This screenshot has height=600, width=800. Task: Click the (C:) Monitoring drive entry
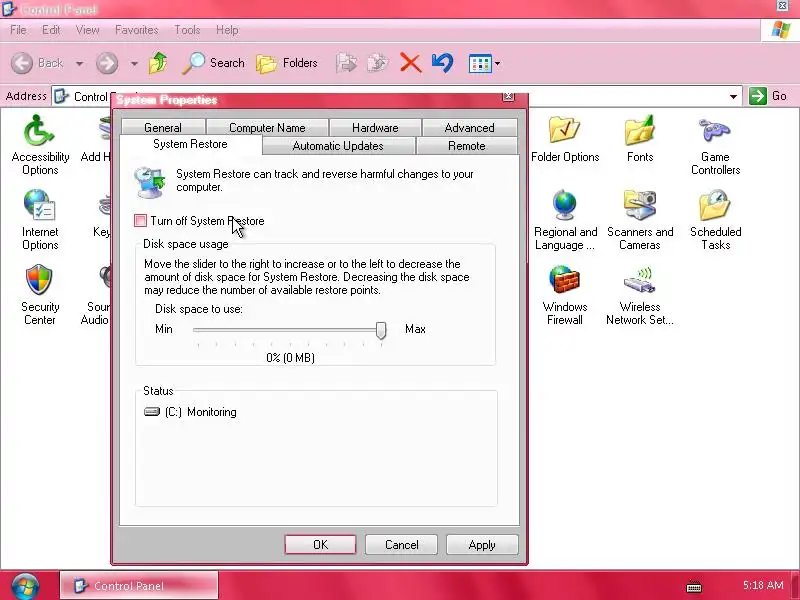[x=190, y=412]
